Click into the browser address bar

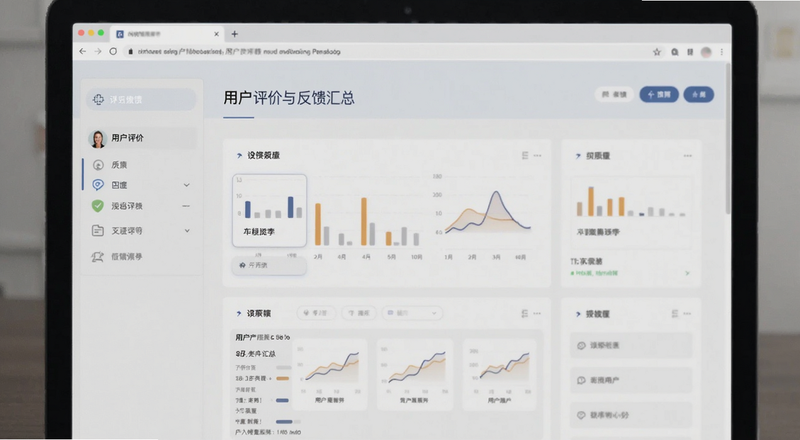388,52
